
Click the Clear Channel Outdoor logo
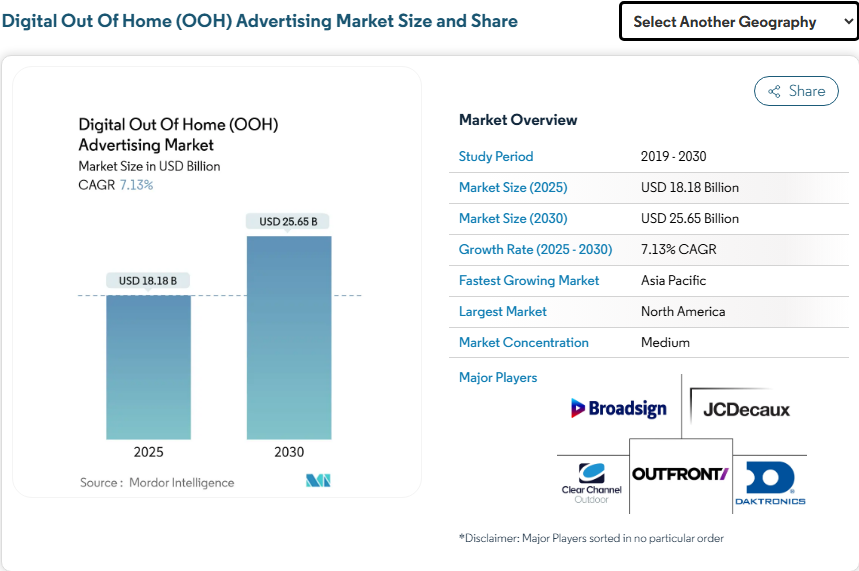pos(591,482)
